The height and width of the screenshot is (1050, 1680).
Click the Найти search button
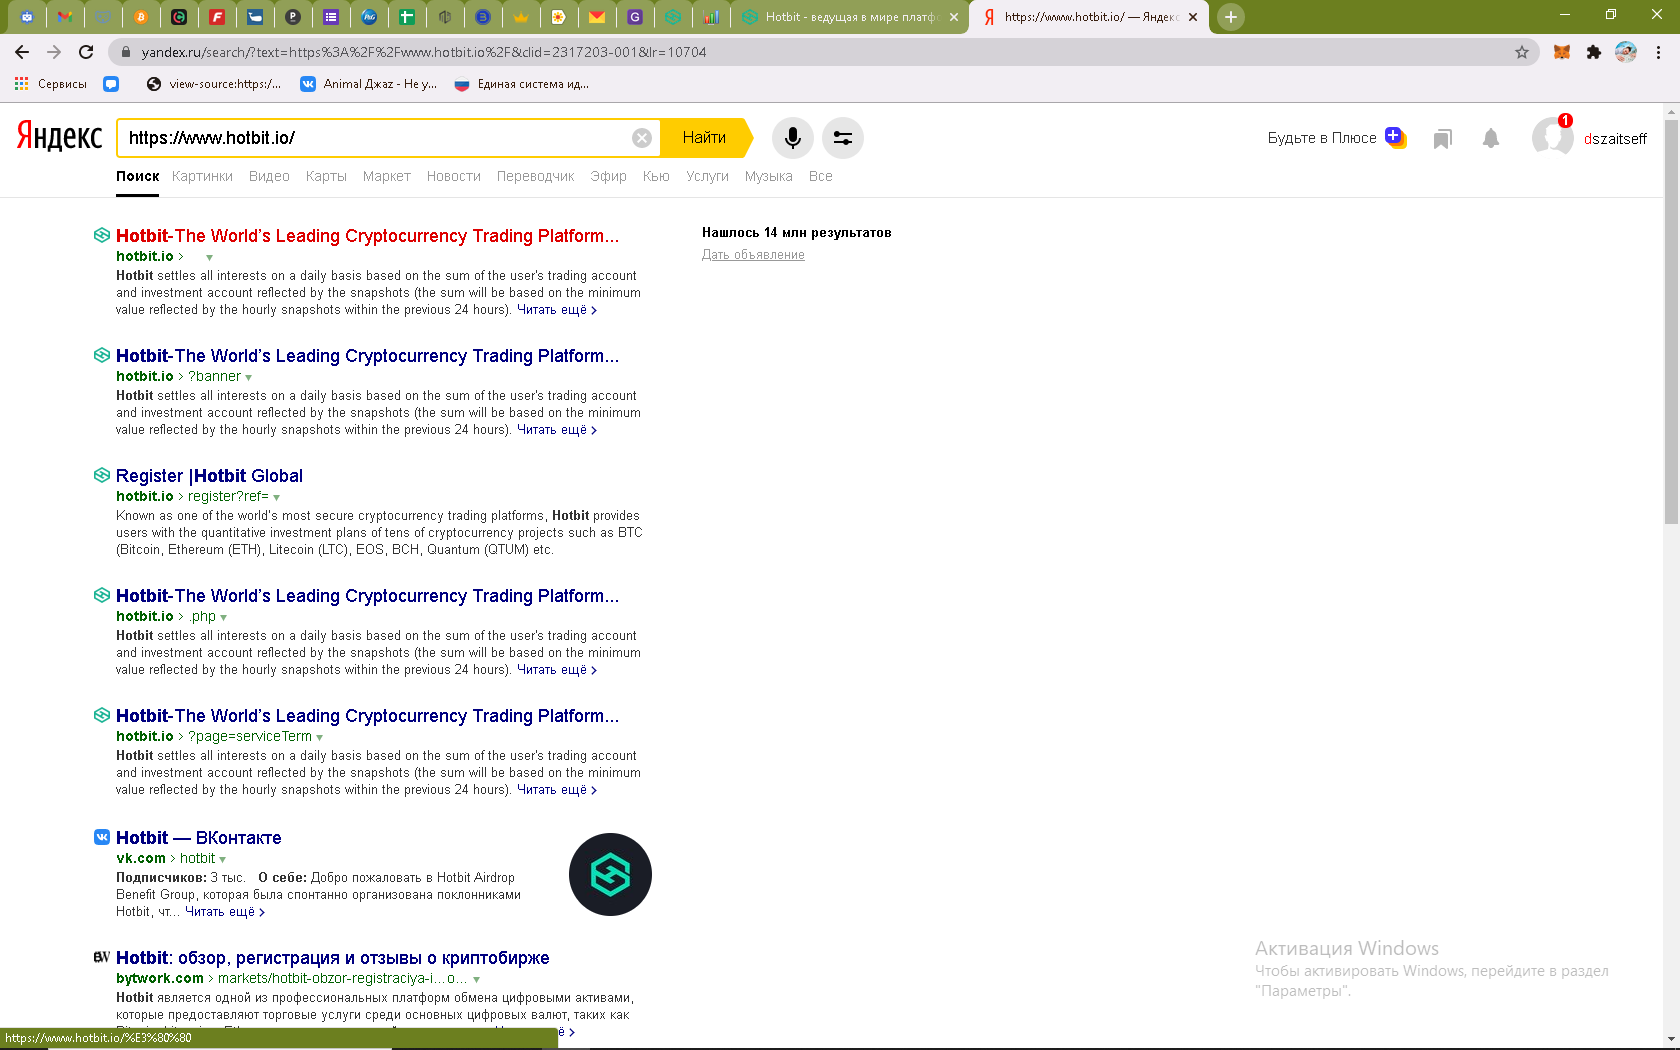point(705,138)
